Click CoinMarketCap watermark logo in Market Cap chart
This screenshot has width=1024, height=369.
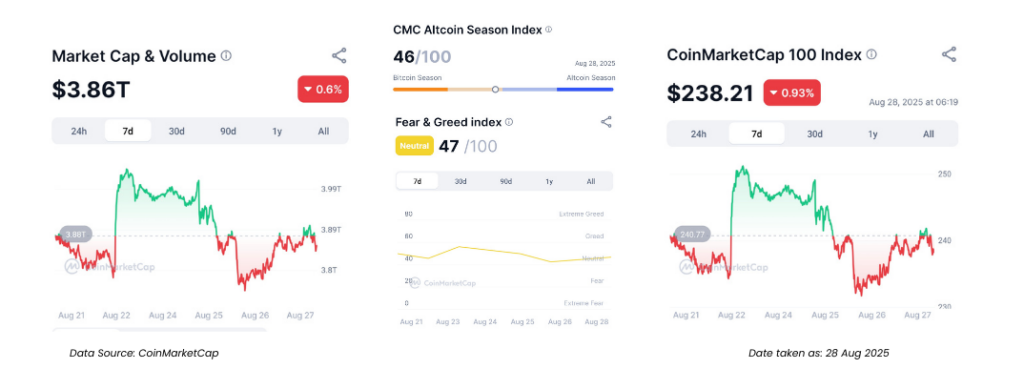(110, 266)
